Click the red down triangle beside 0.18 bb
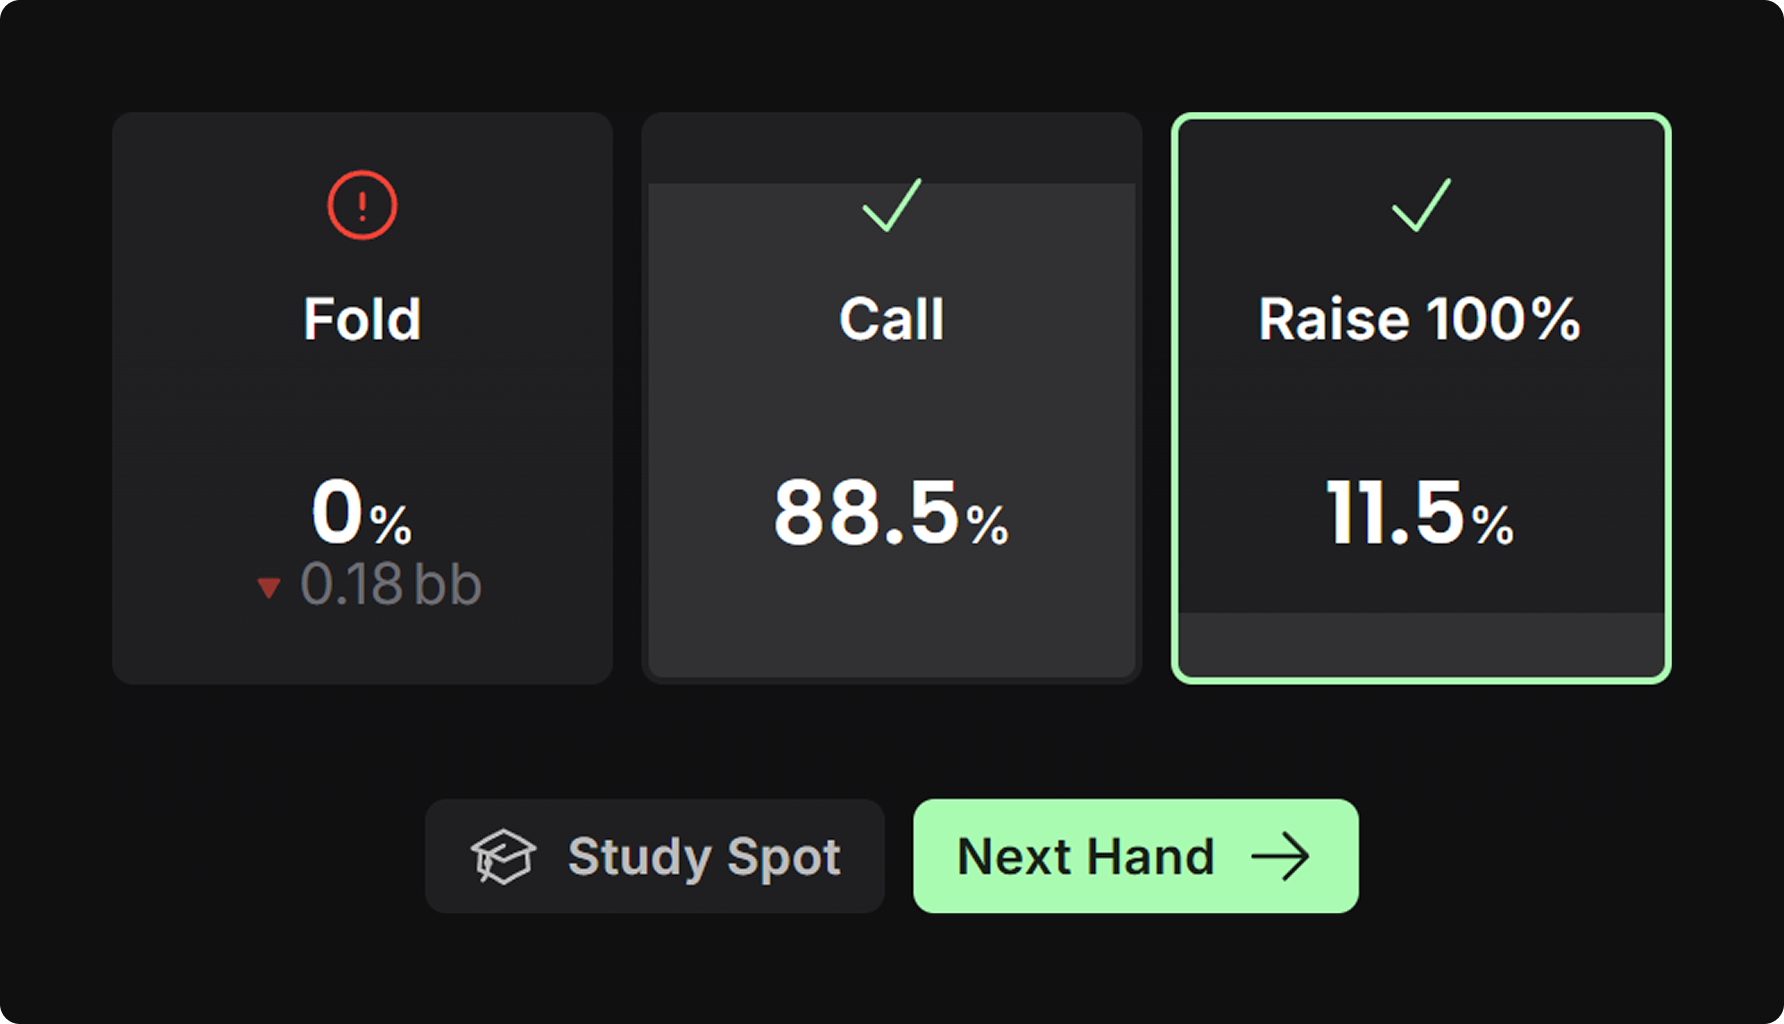 268,587
